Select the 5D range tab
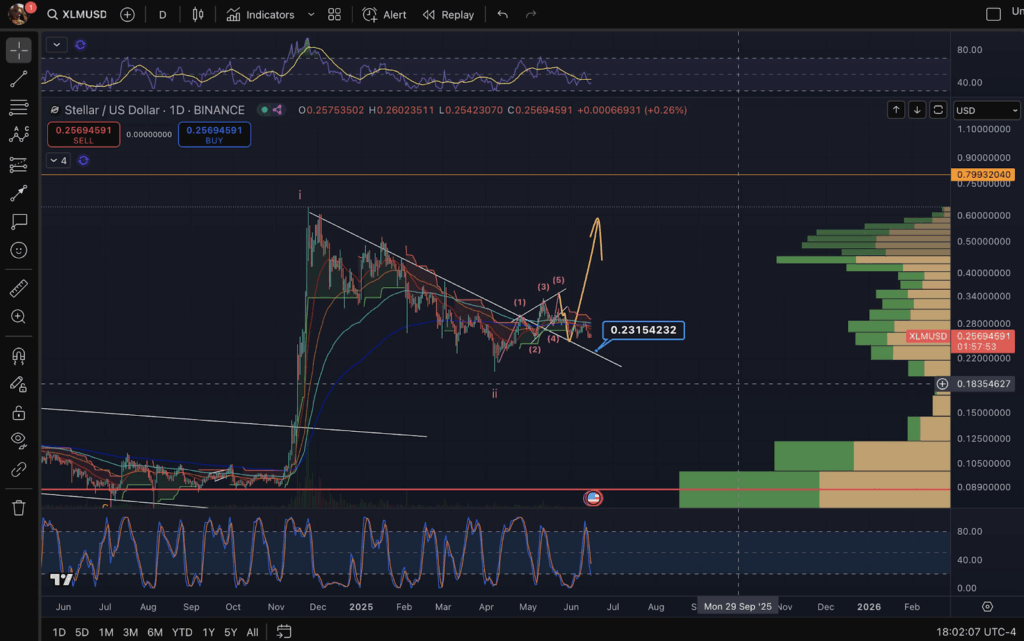The height and width of the screenshot is (641, 1024). (82, 632)
